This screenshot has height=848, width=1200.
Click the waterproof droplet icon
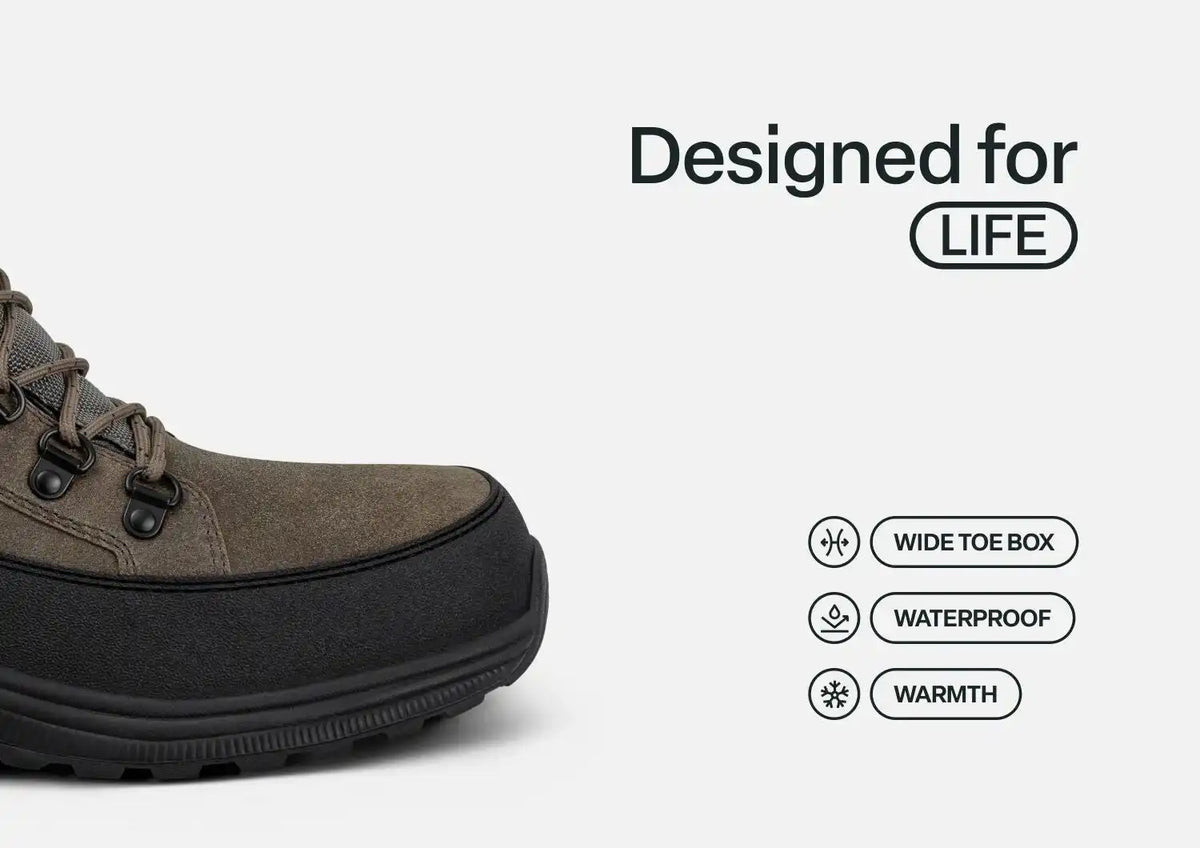click(x=833, y=618)
